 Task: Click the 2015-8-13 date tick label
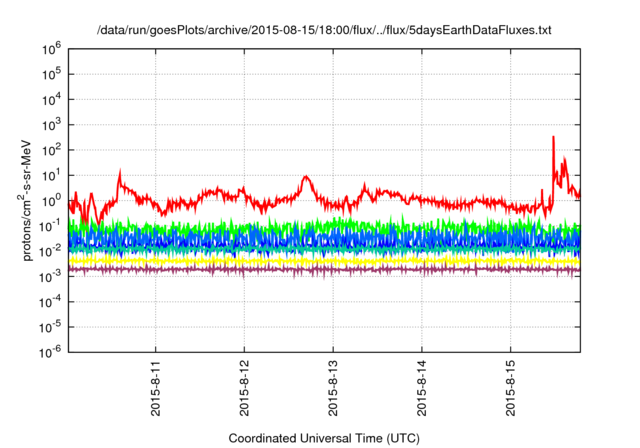click(333, 388)
